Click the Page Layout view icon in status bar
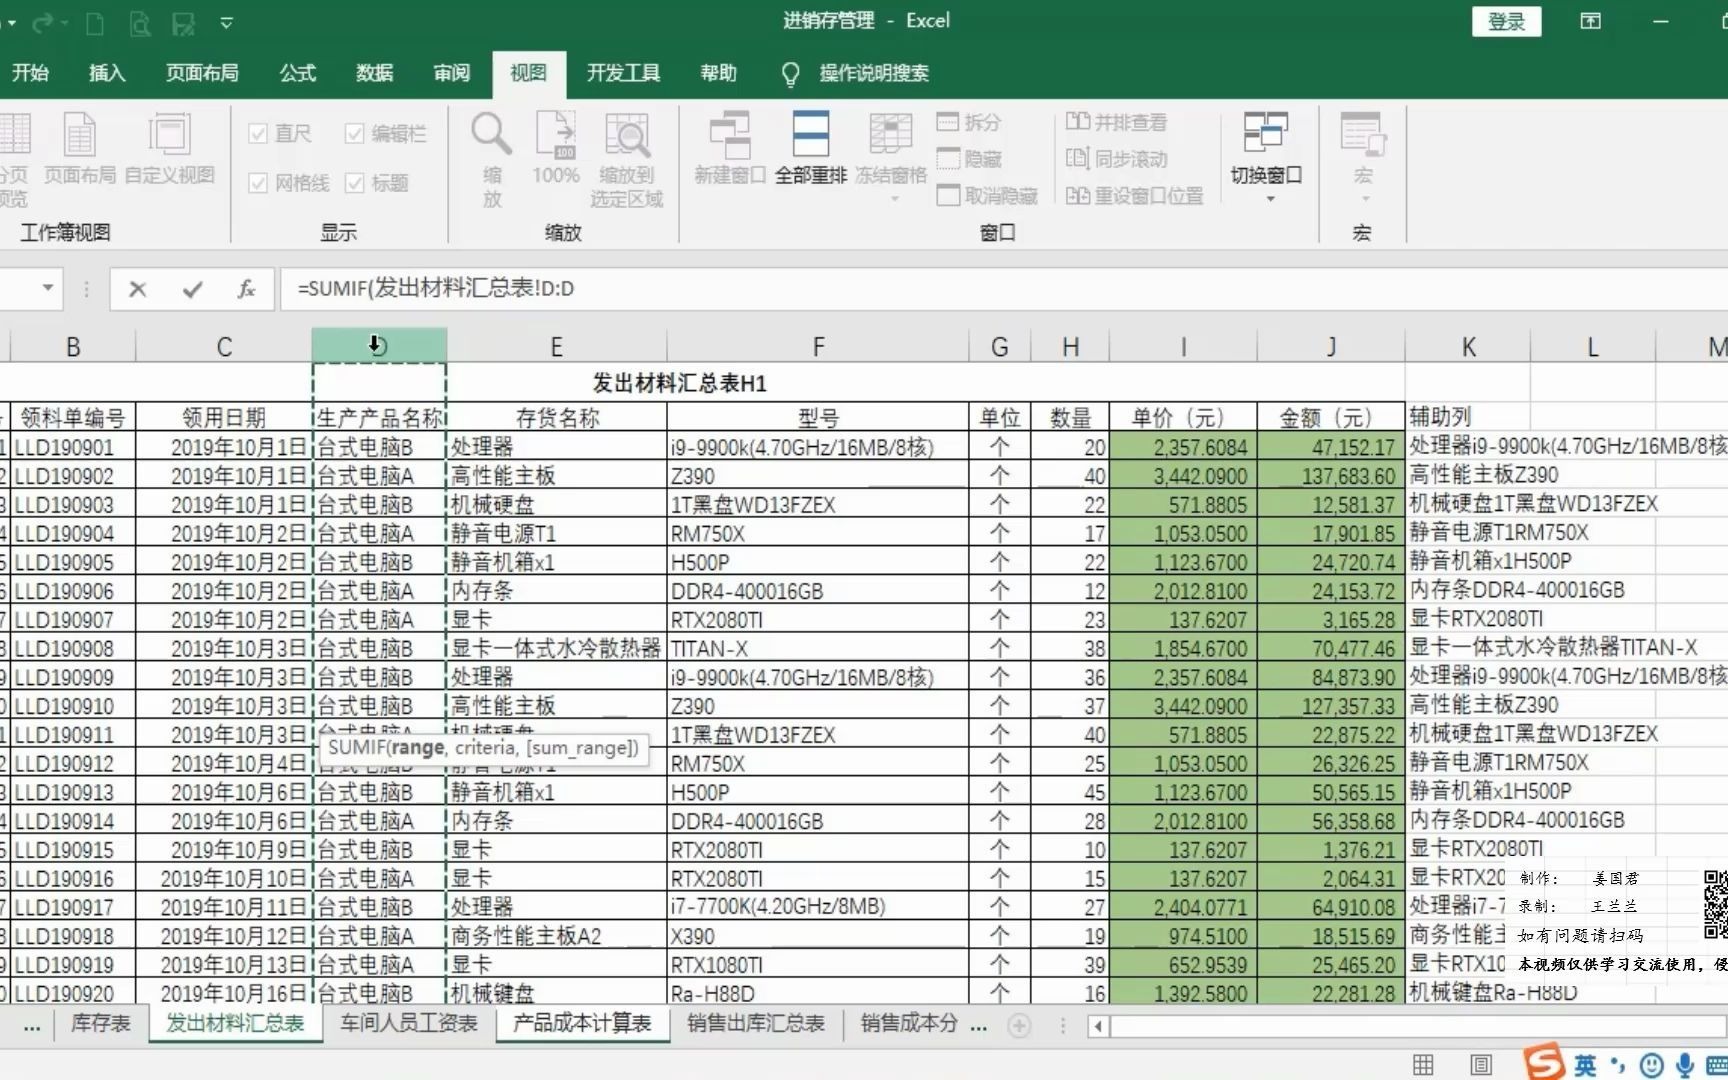The image size is (1728, 1080). tap(1481, 1065)
